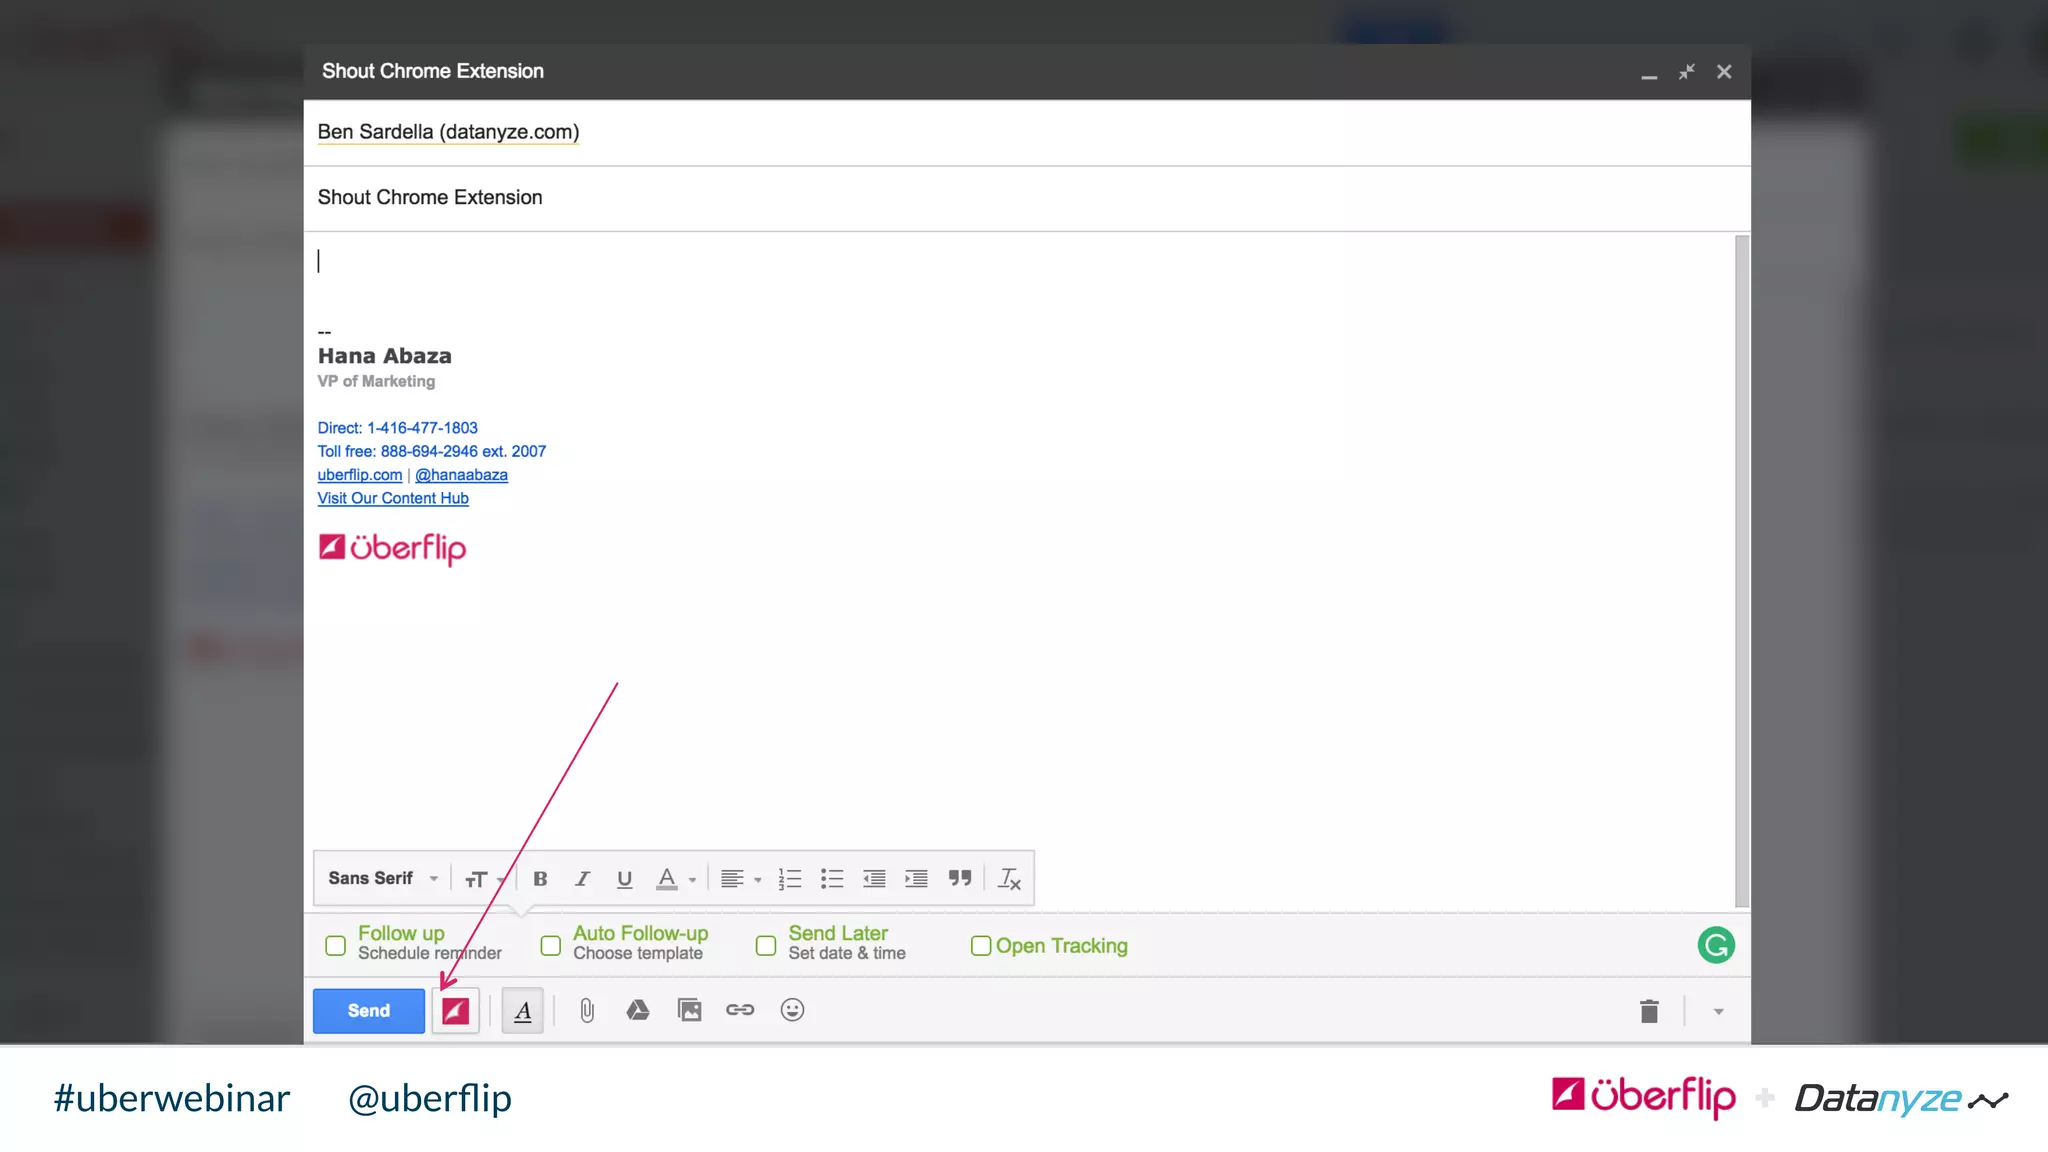2048x1152 pixels.
Task: Enable Open Tracking checkbox
Action: point(981,945)
